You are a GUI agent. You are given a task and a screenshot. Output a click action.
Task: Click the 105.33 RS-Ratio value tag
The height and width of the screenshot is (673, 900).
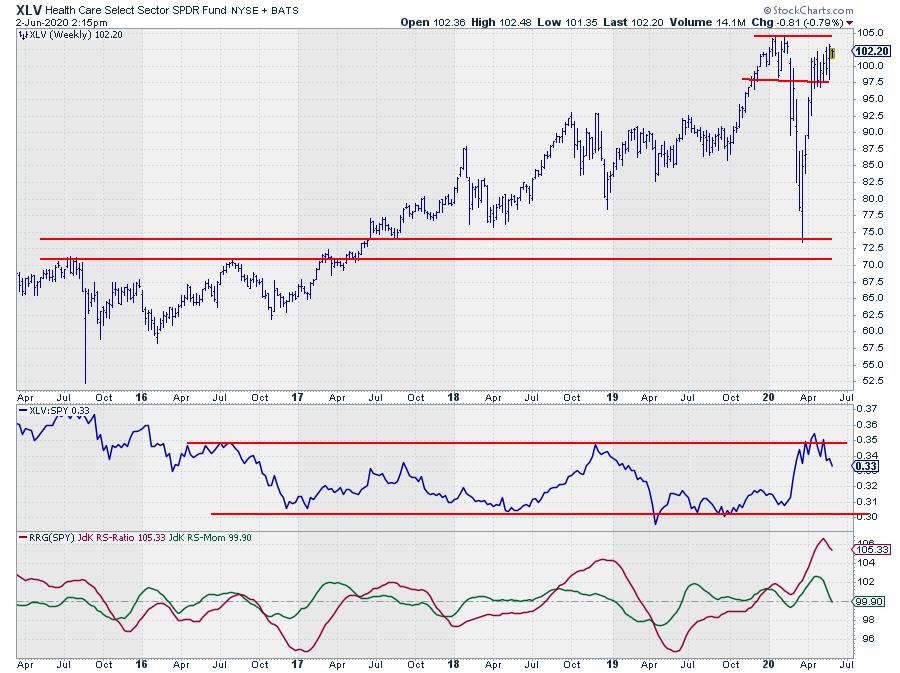pyautogui.click(x=873, y=549)
